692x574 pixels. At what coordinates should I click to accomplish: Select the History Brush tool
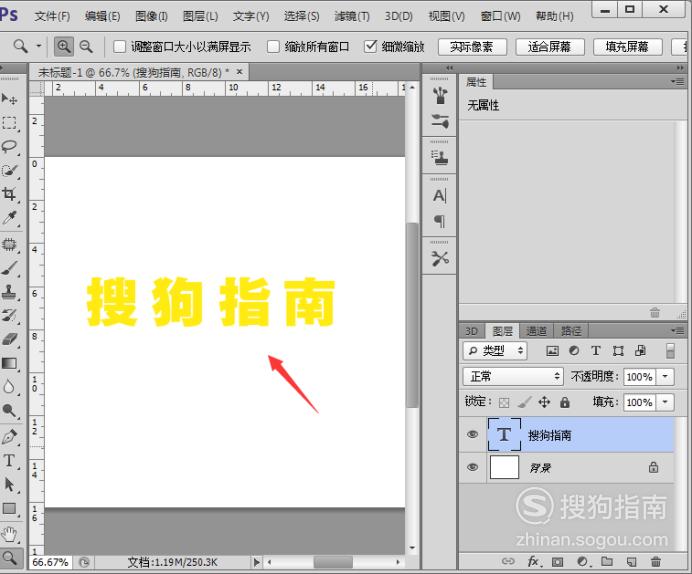coord(9,315)
